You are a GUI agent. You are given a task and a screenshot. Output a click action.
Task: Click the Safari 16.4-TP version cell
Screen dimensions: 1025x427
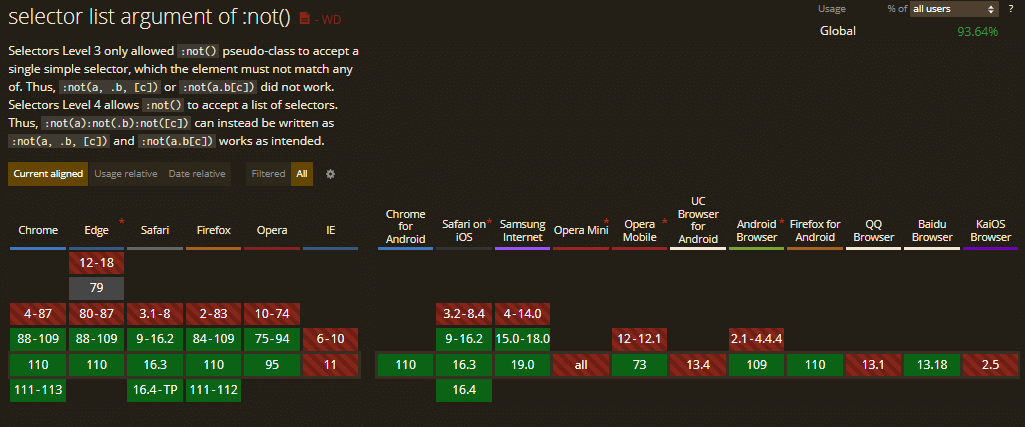156,390
